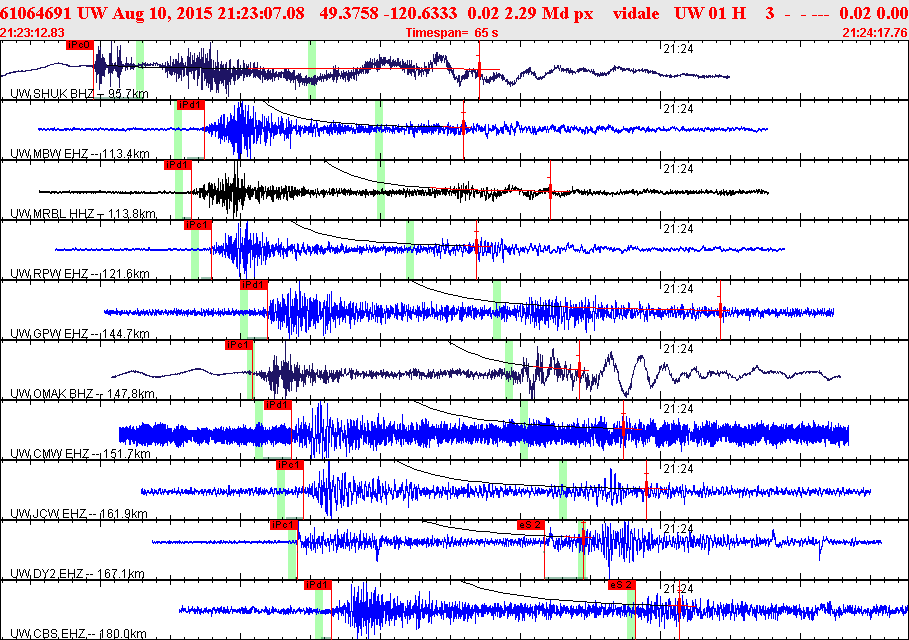Click the iPc1 pick flag on DY2 trace
909x640 pixels.
click(x=283, y=525)
